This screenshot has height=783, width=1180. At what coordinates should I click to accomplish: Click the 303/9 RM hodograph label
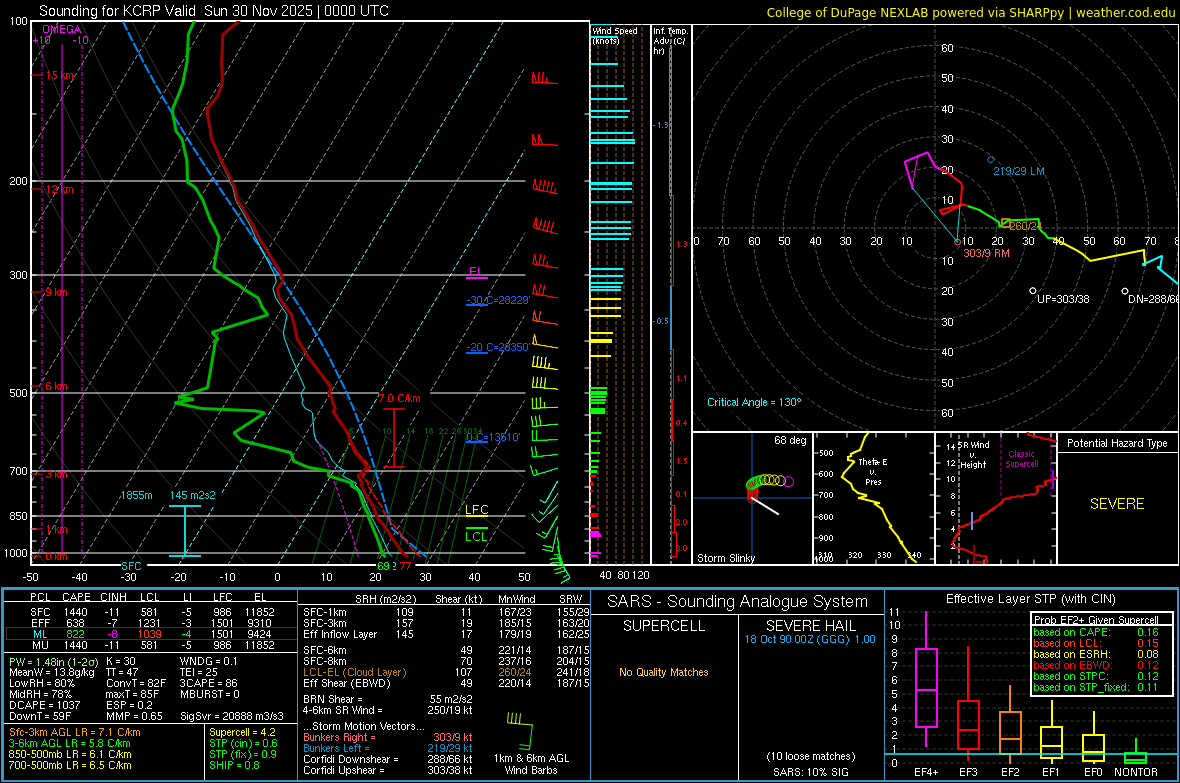point(987,253)
